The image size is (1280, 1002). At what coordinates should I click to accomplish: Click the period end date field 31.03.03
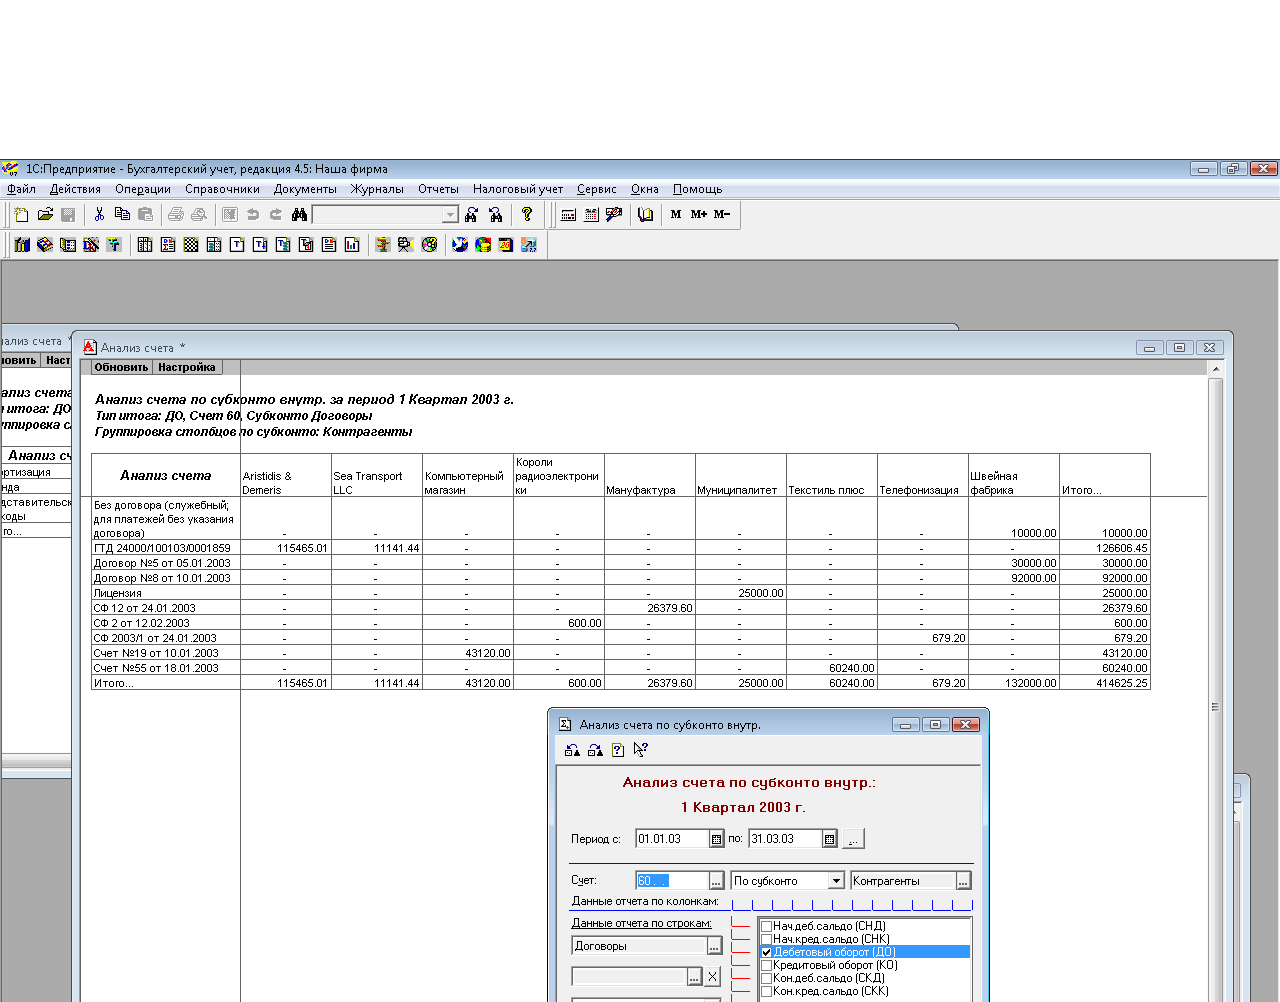click(785, 839)
